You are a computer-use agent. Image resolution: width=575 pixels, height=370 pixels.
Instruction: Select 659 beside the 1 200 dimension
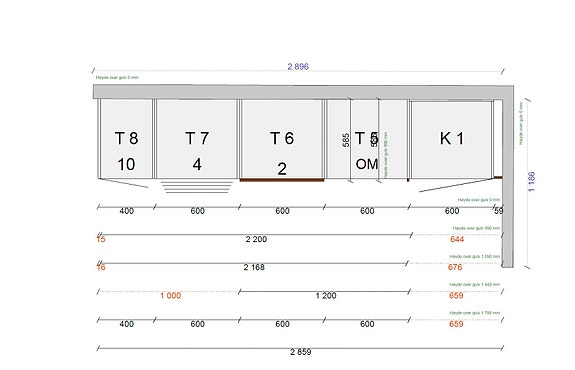pos(456,296)
